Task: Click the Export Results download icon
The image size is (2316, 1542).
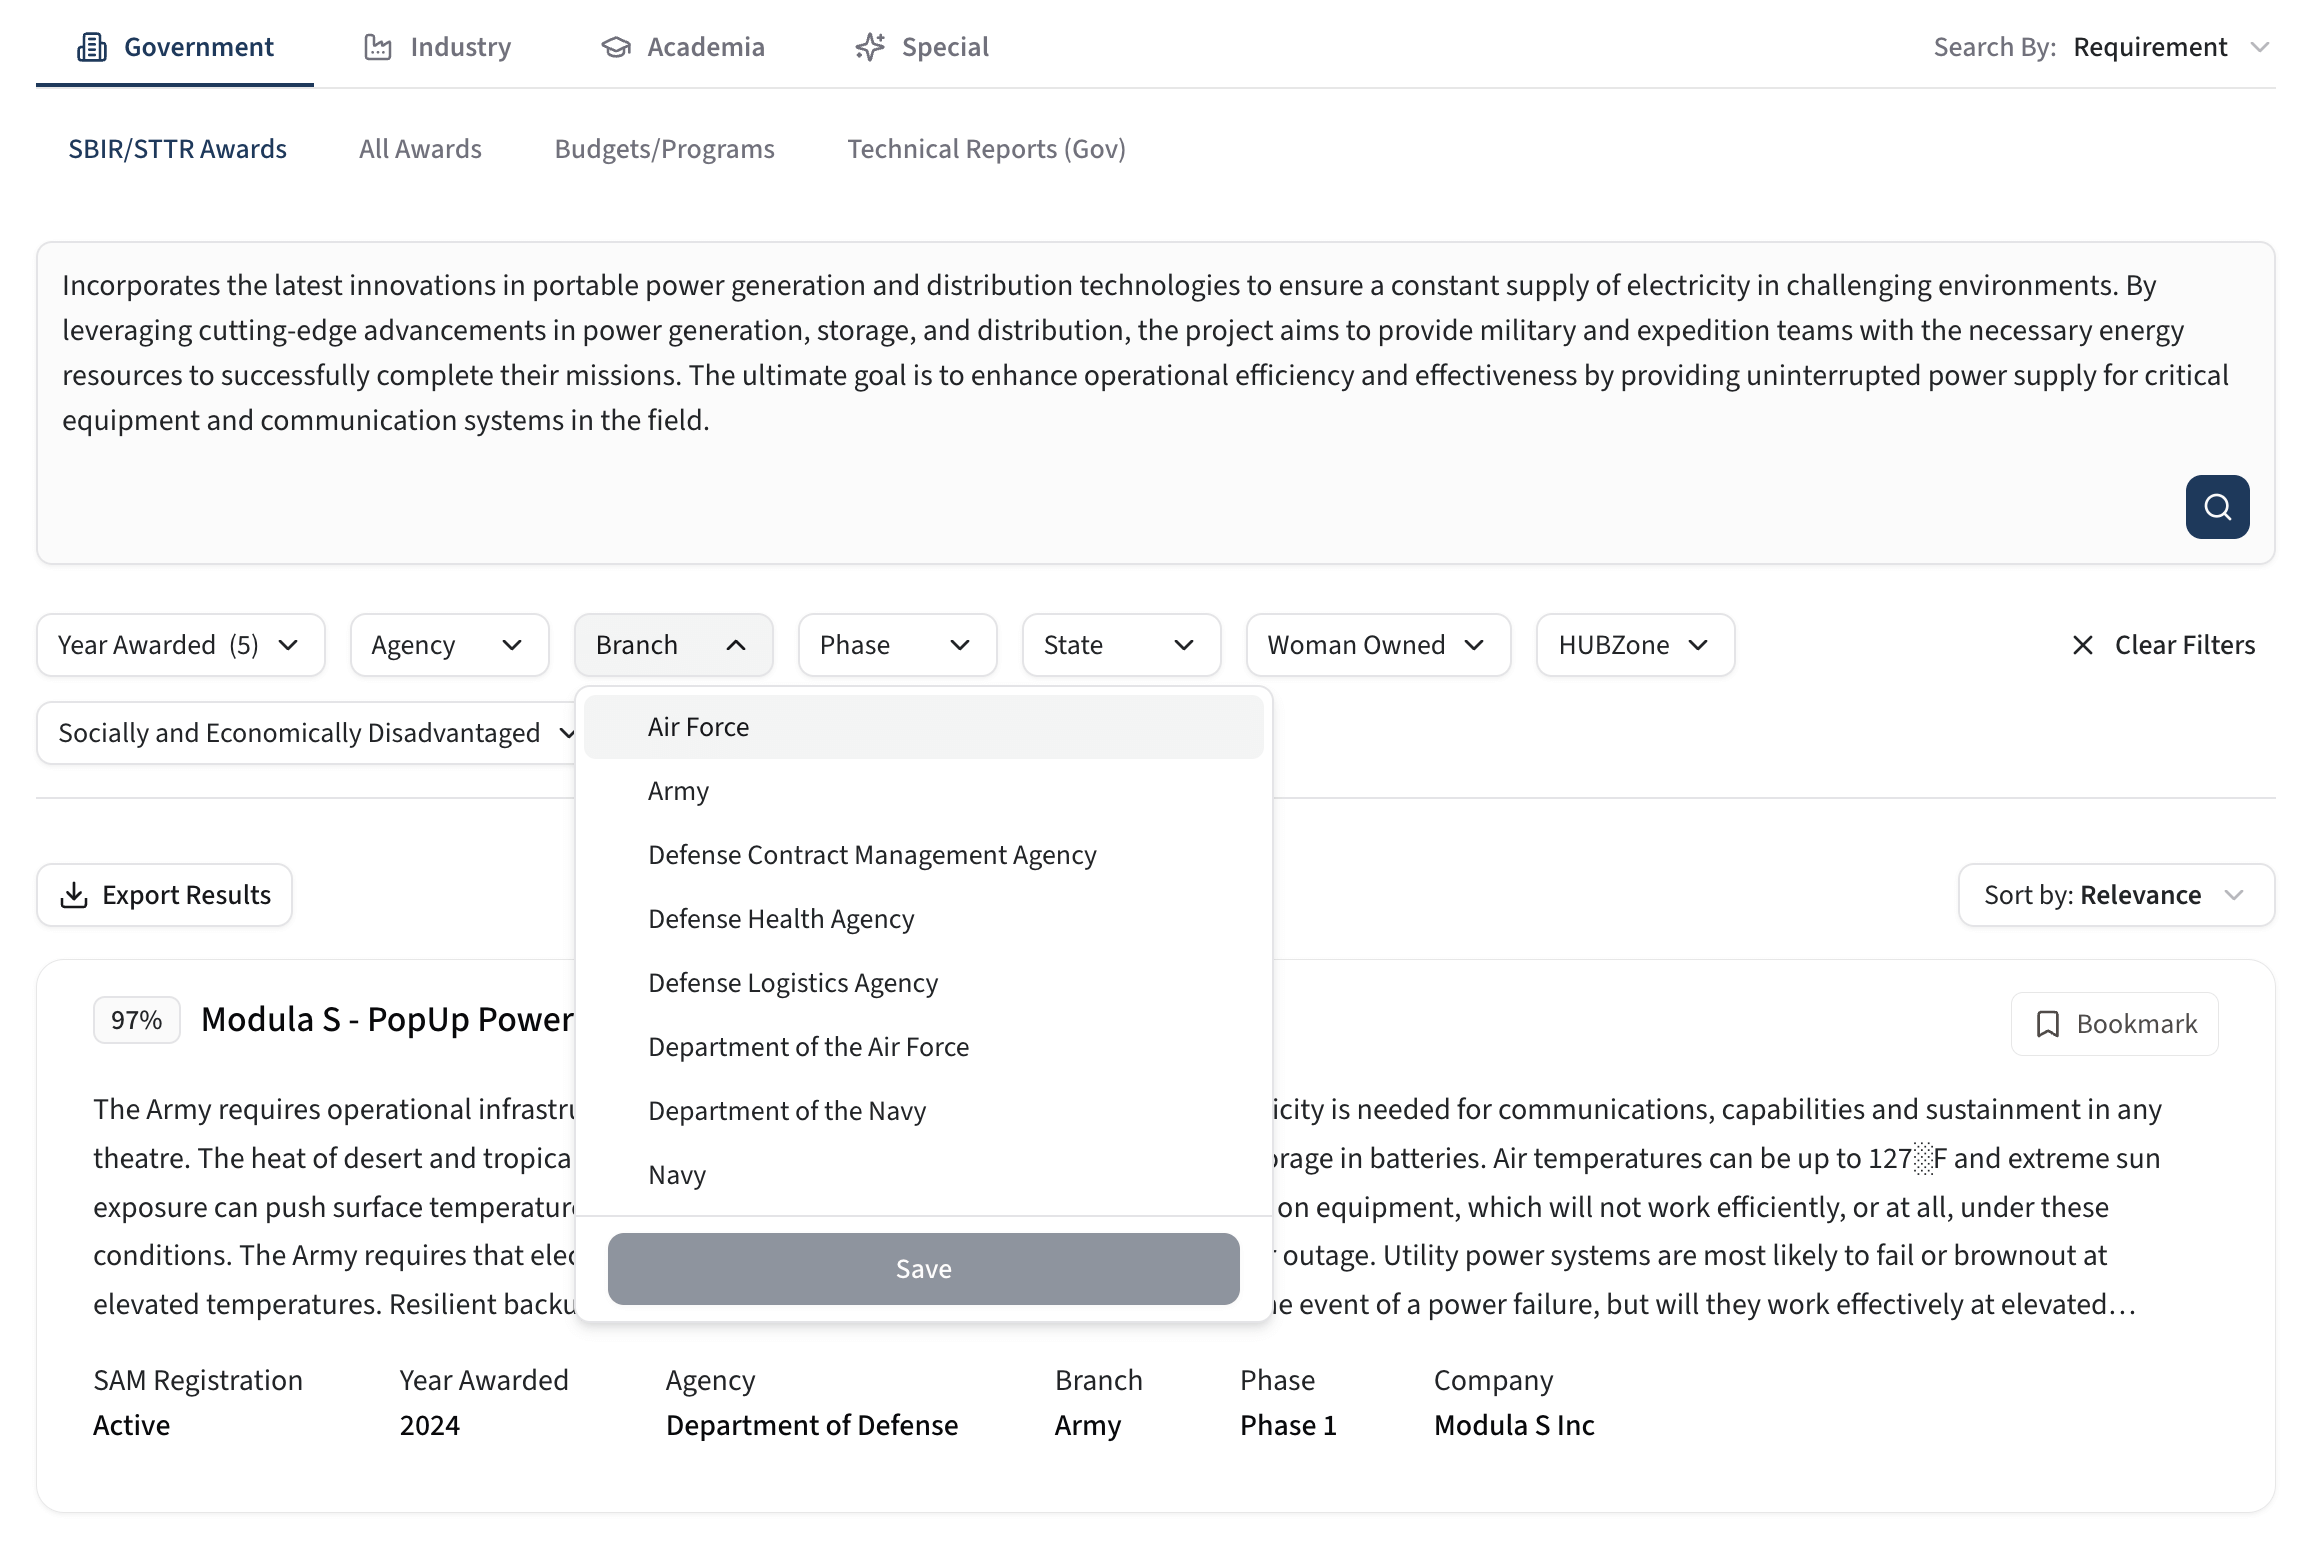Action: (x=74, y=895)
